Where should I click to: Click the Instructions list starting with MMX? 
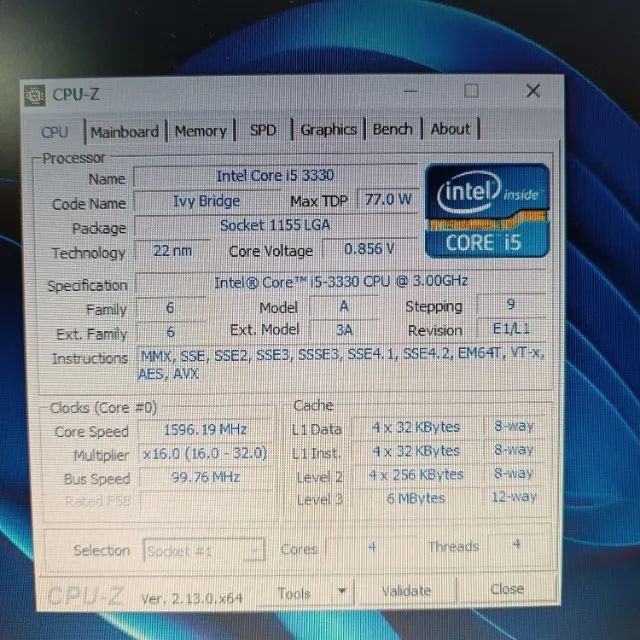pos(342,364)
